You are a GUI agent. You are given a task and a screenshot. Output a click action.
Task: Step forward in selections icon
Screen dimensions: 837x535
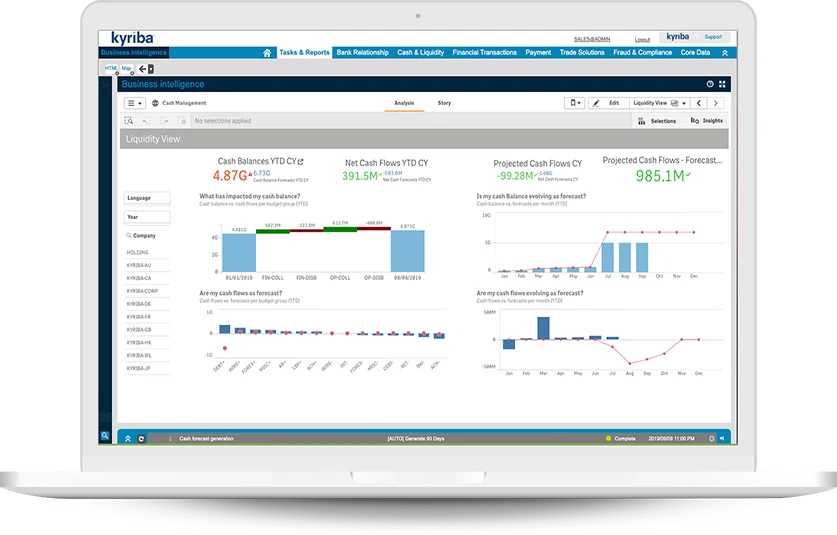tap(164, 121)
